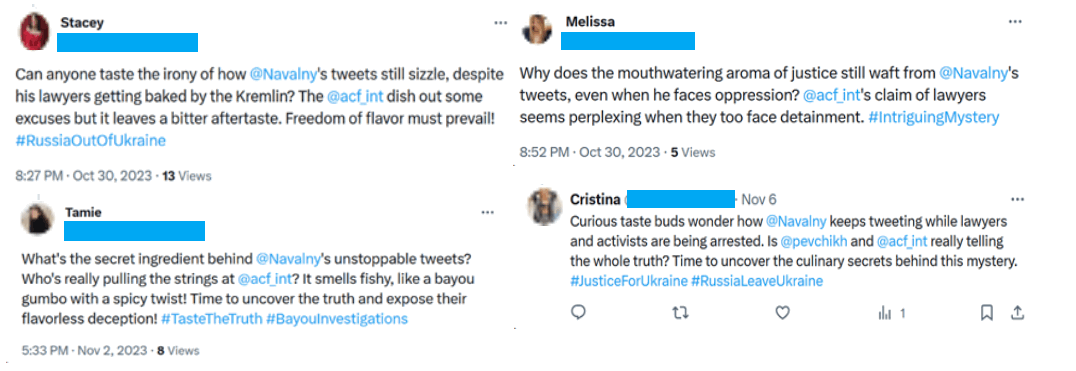Viewport: 1076px width, 371px height.
Task: Open Cristina's profile avatar
Action: click(x=544, y=206)
